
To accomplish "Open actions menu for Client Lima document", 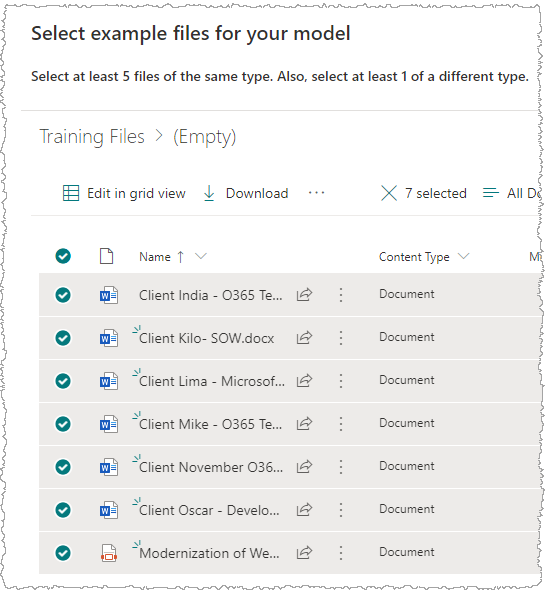I will tap(341, 381).
